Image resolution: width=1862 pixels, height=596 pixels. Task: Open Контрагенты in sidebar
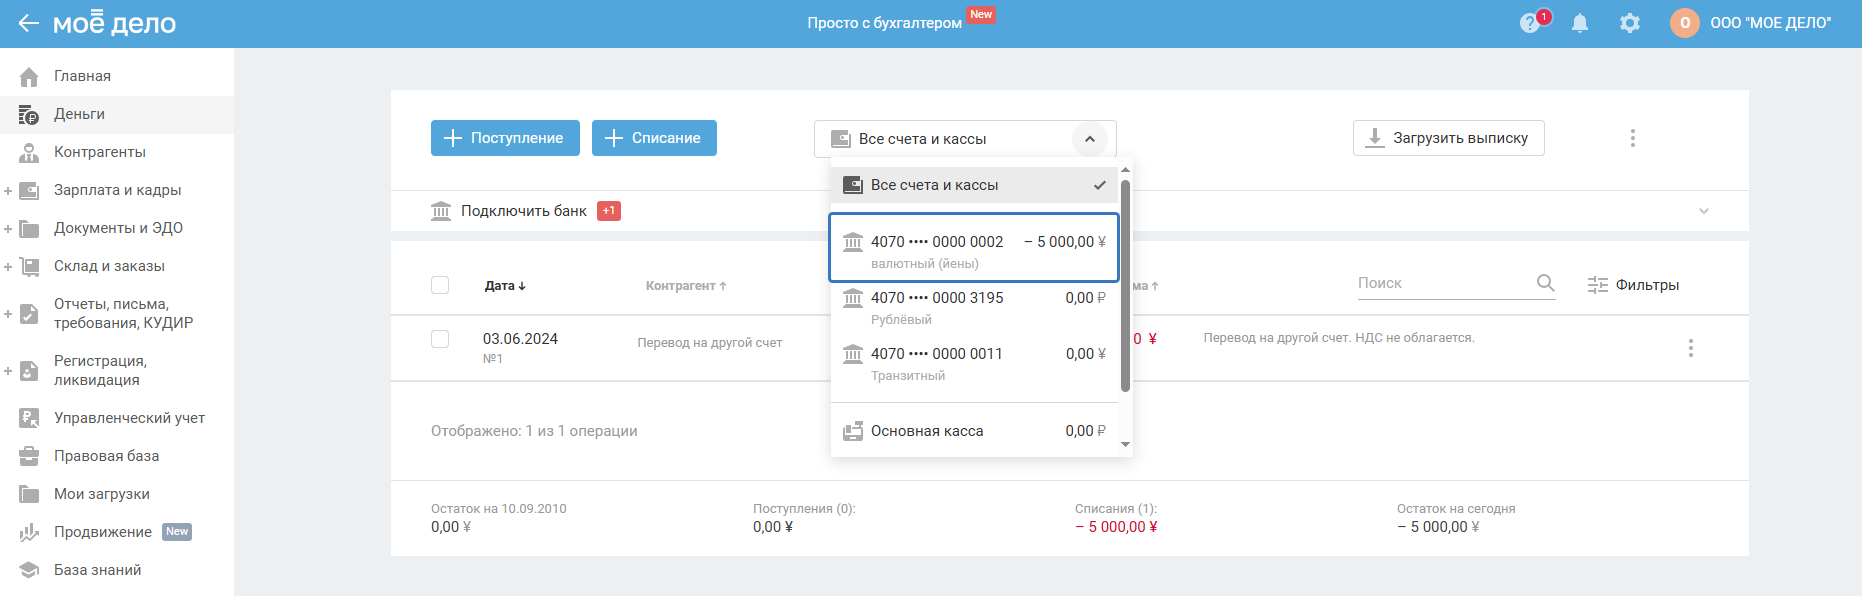click(x=100, y=152)
